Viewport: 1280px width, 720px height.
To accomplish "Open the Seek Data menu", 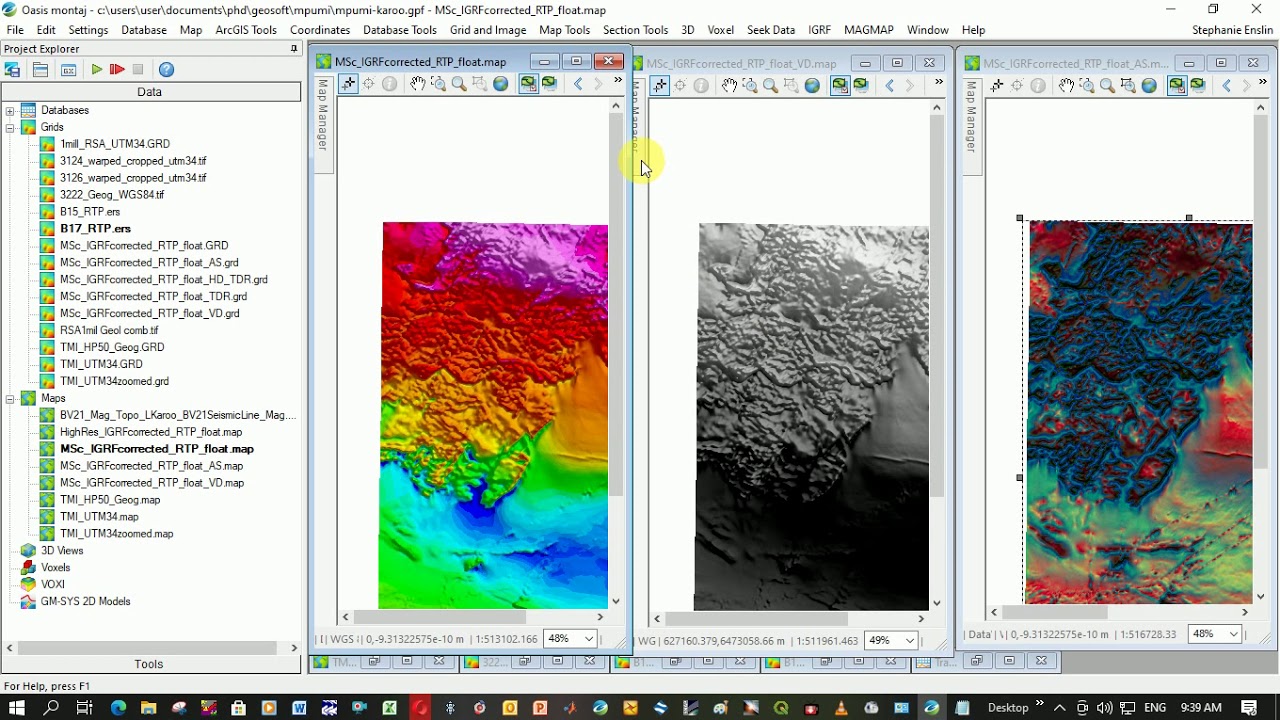I will pos(771,30).
